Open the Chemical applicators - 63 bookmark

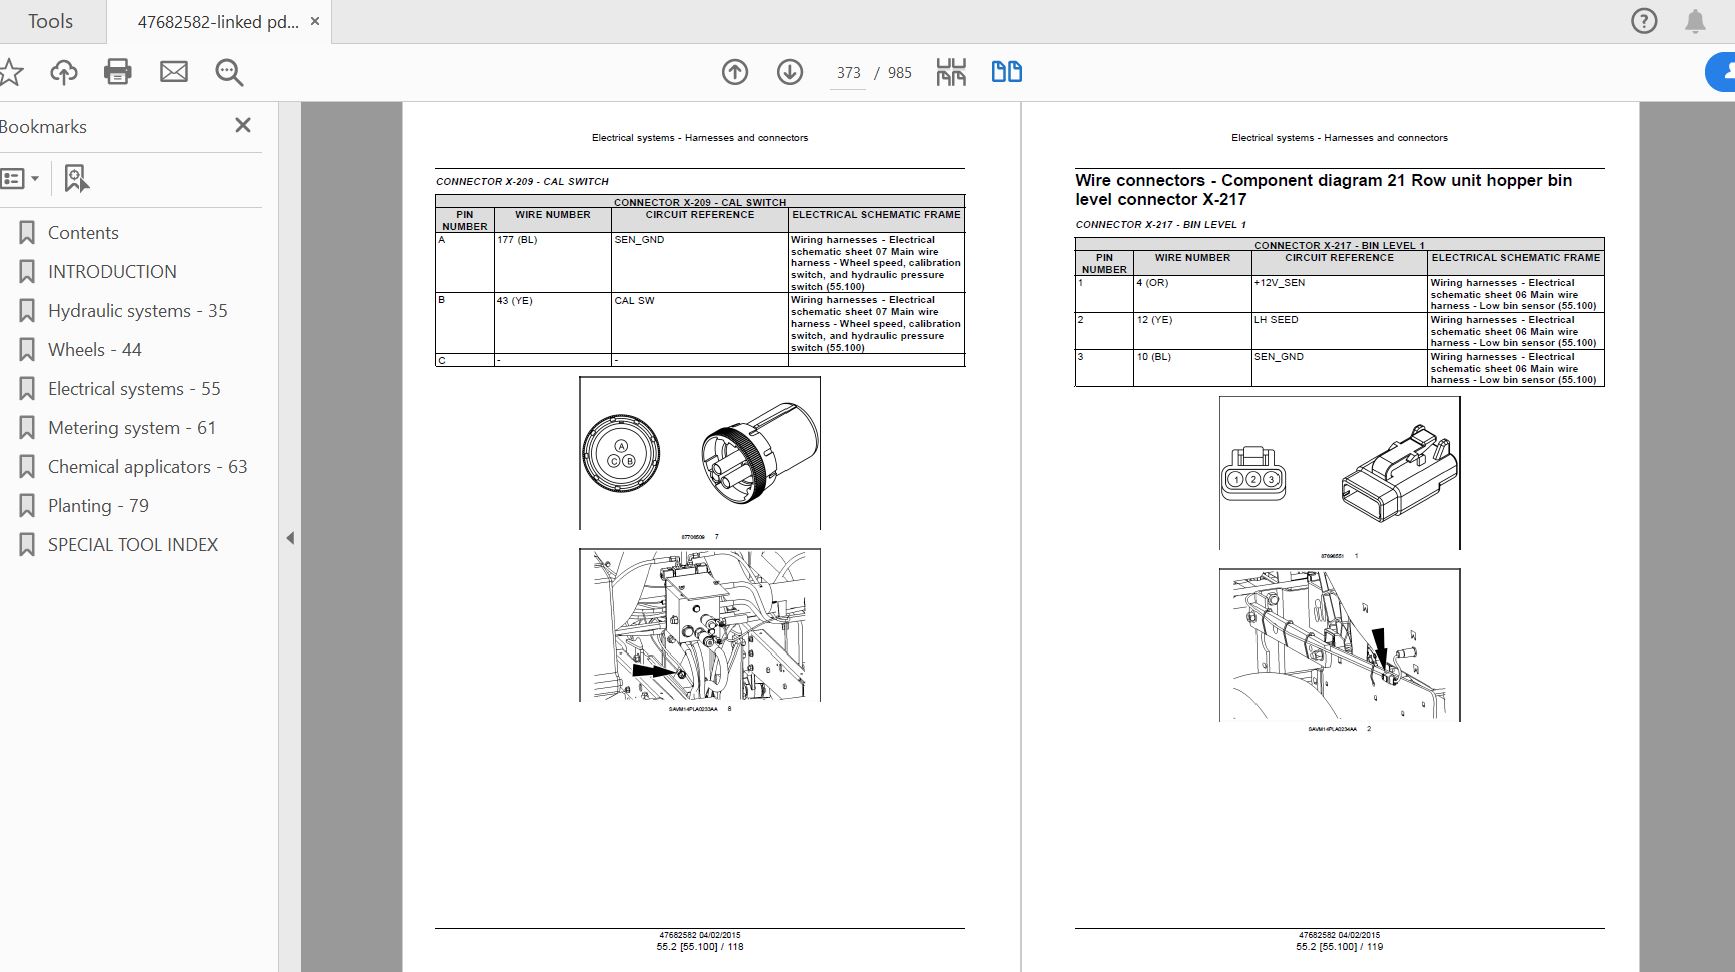tap(148, 467)
